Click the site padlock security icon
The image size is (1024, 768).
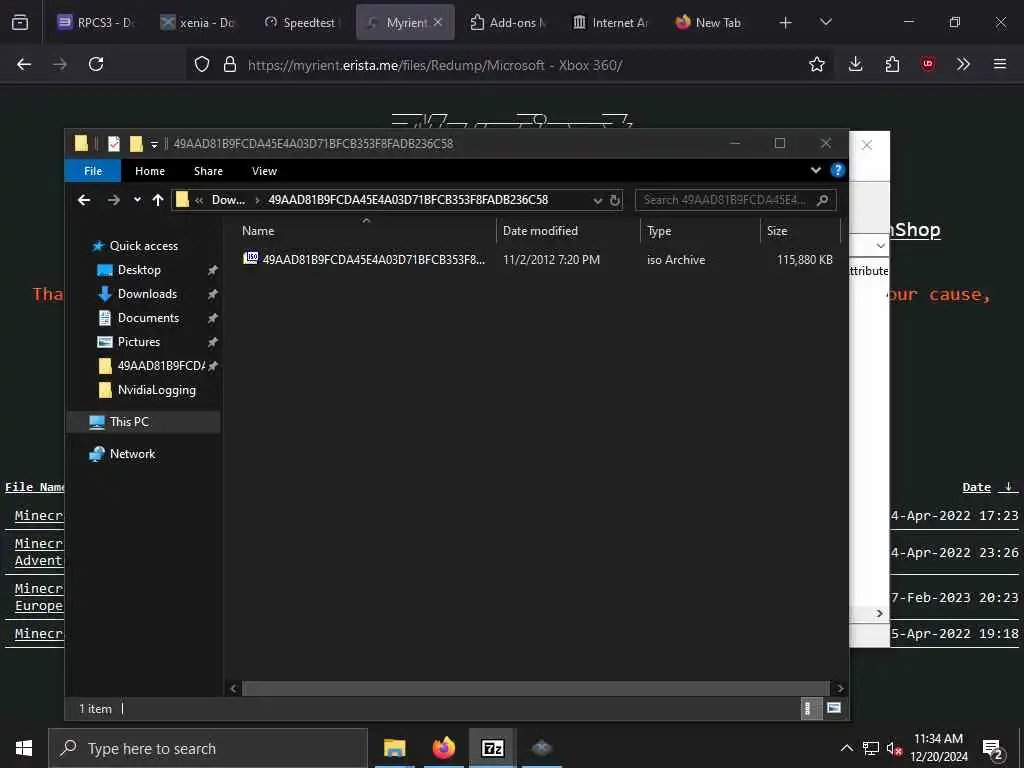point(230,64)
